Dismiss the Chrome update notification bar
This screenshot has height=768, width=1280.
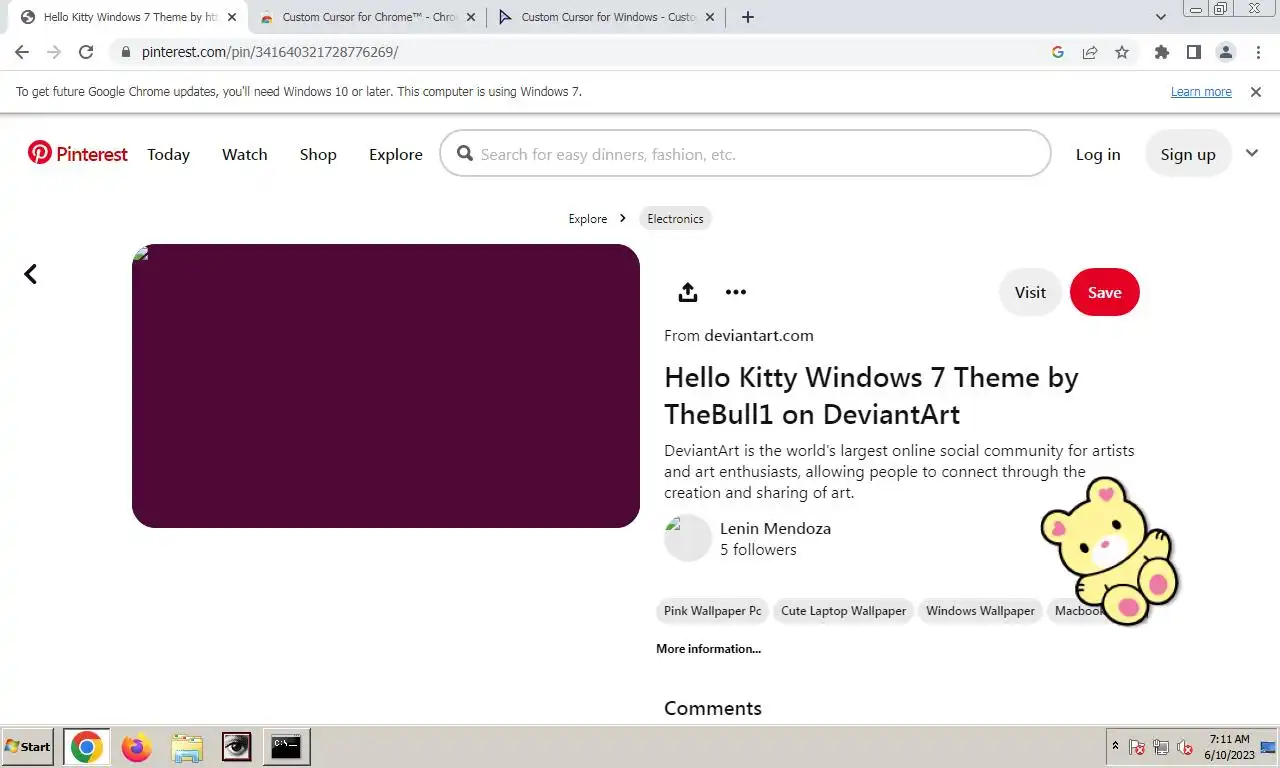1256,91
